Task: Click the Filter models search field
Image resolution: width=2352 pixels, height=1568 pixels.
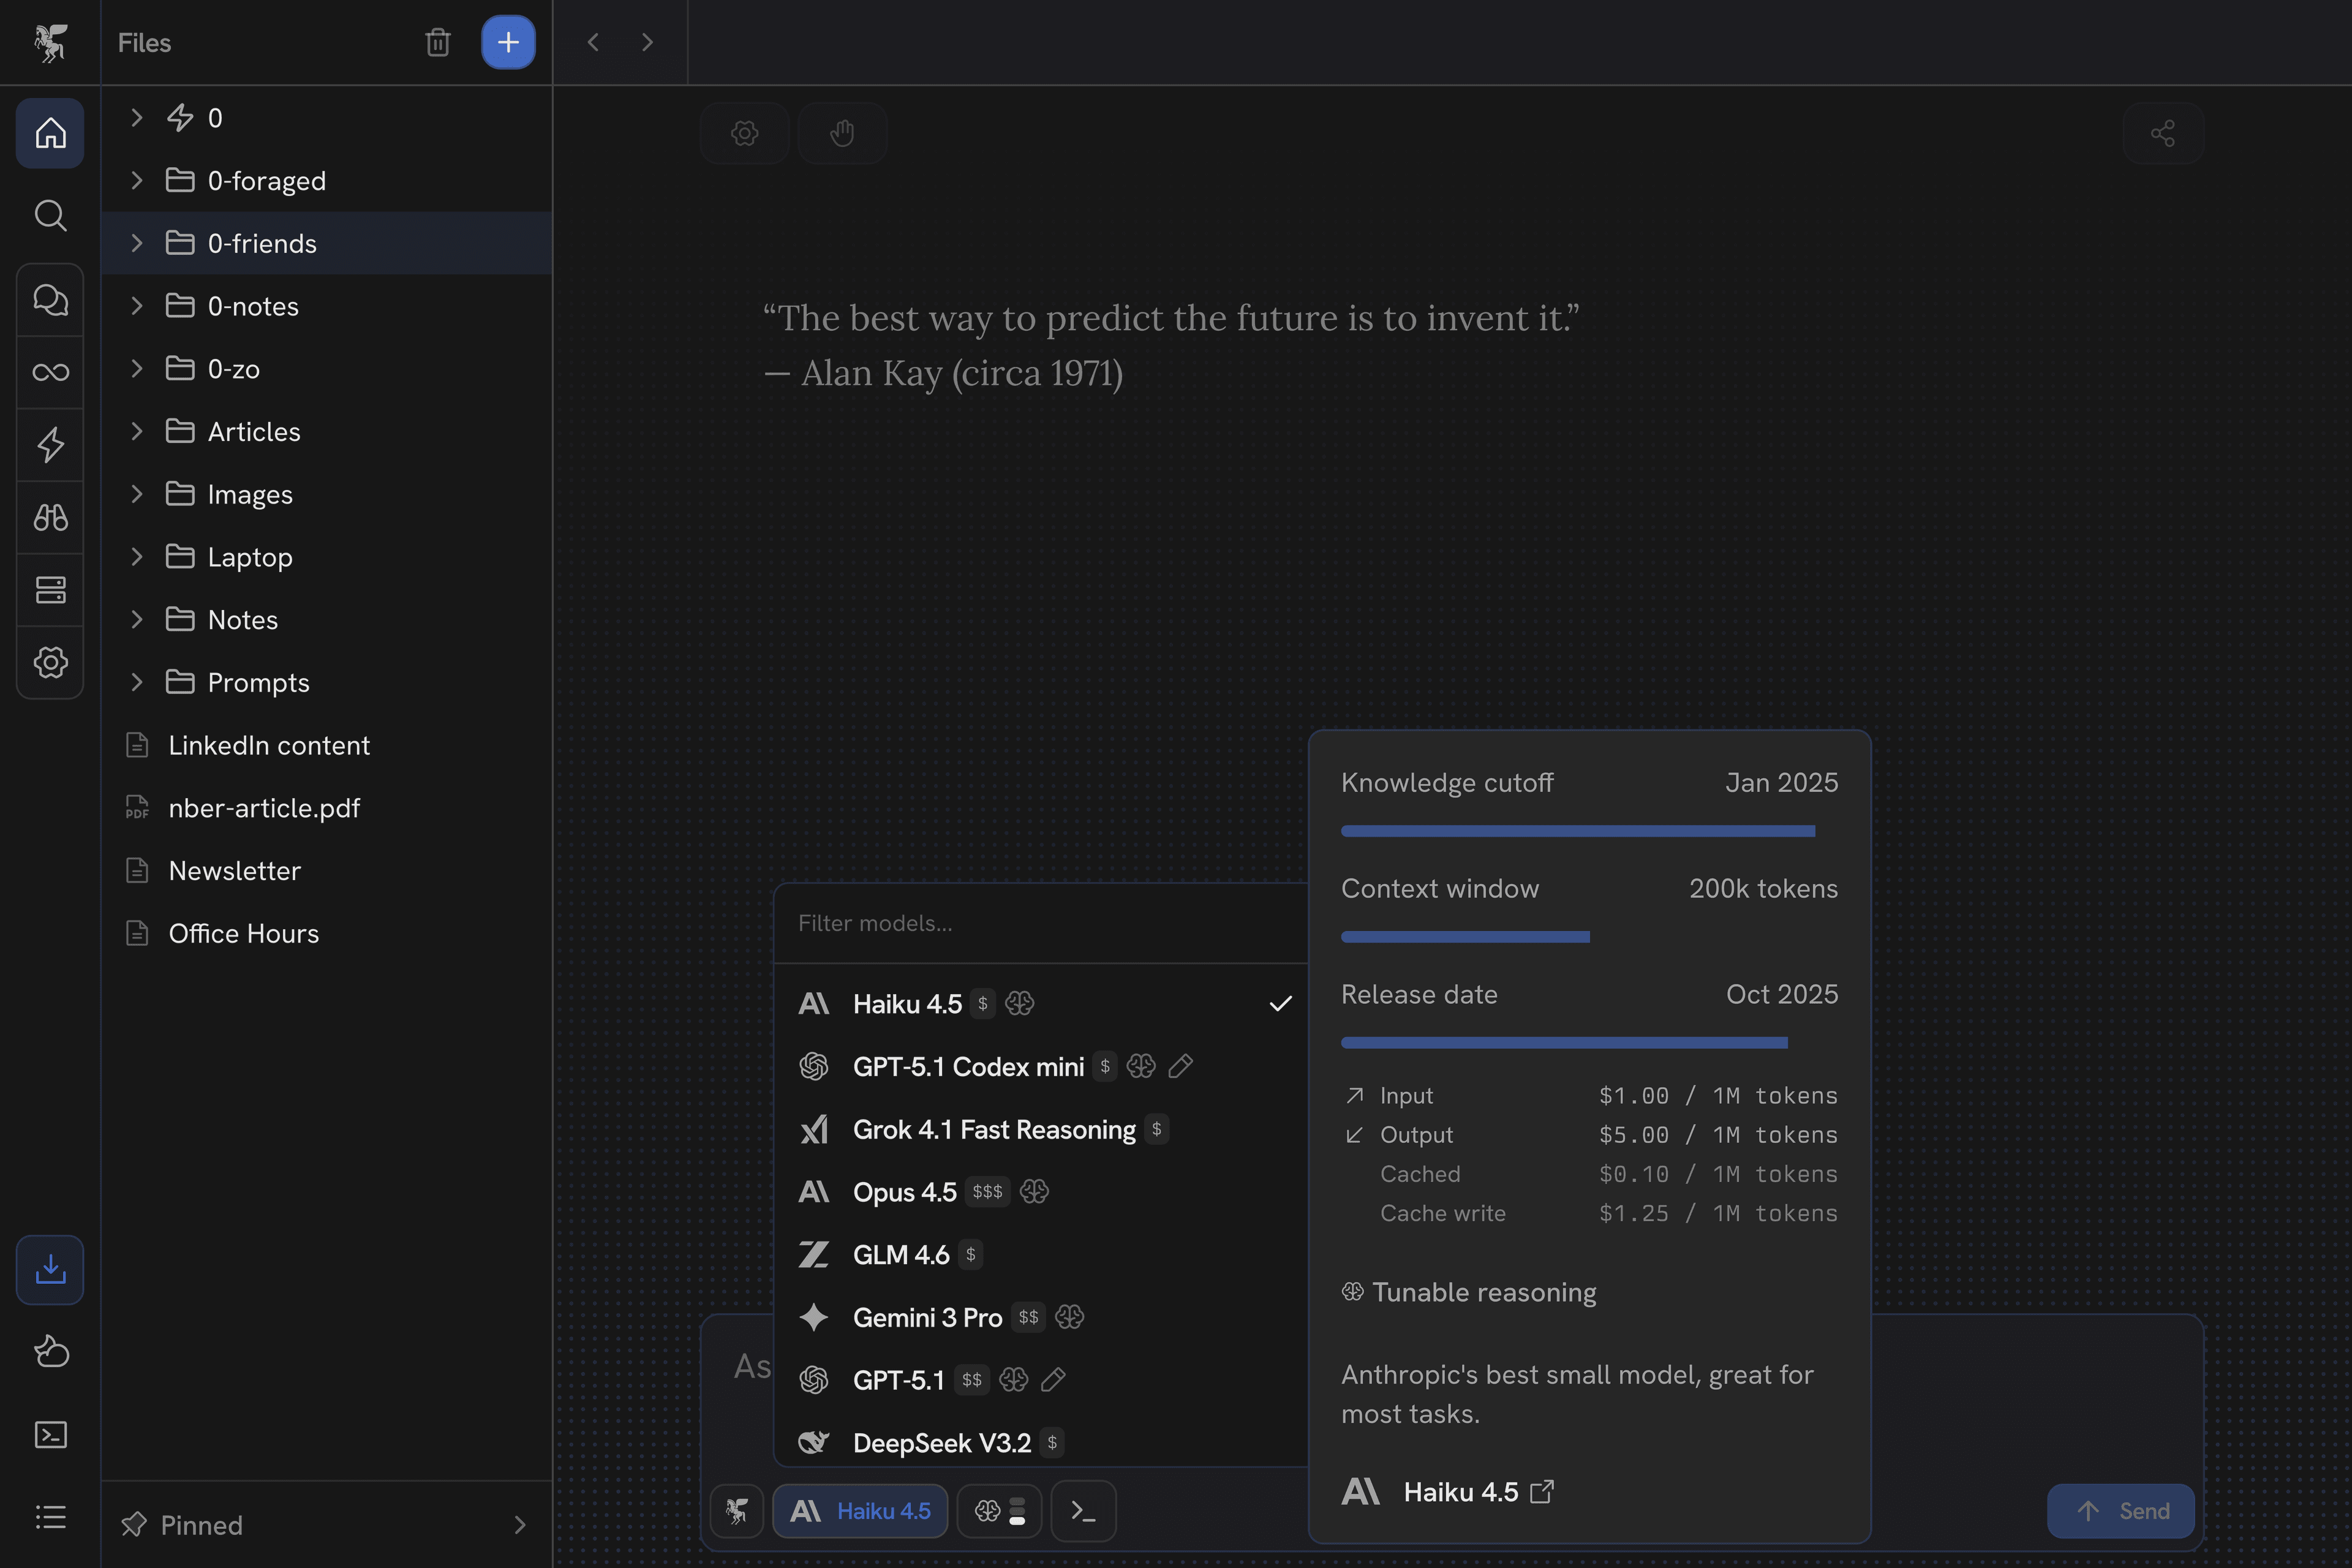Action: click(1040, 923)
